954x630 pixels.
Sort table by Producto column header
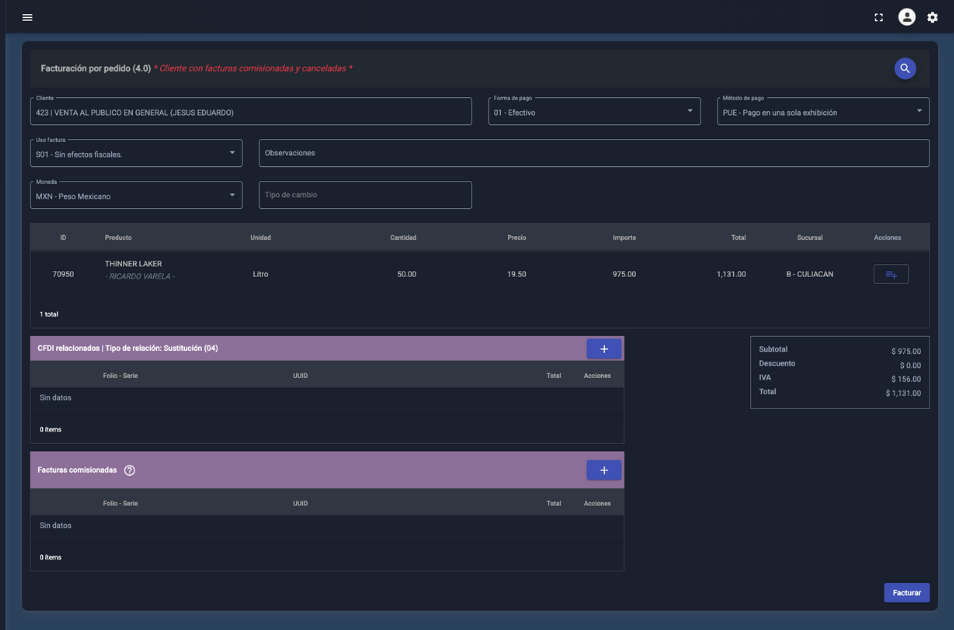[118, 238]
